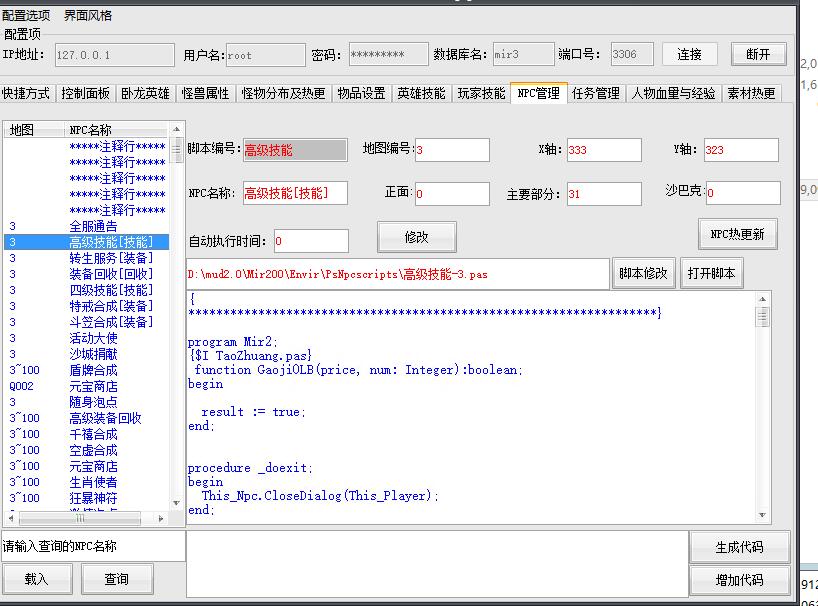Screen dimensions: 818x606
Task: Select 沙城捐献 in NPC list
Action: click(93, 354)
